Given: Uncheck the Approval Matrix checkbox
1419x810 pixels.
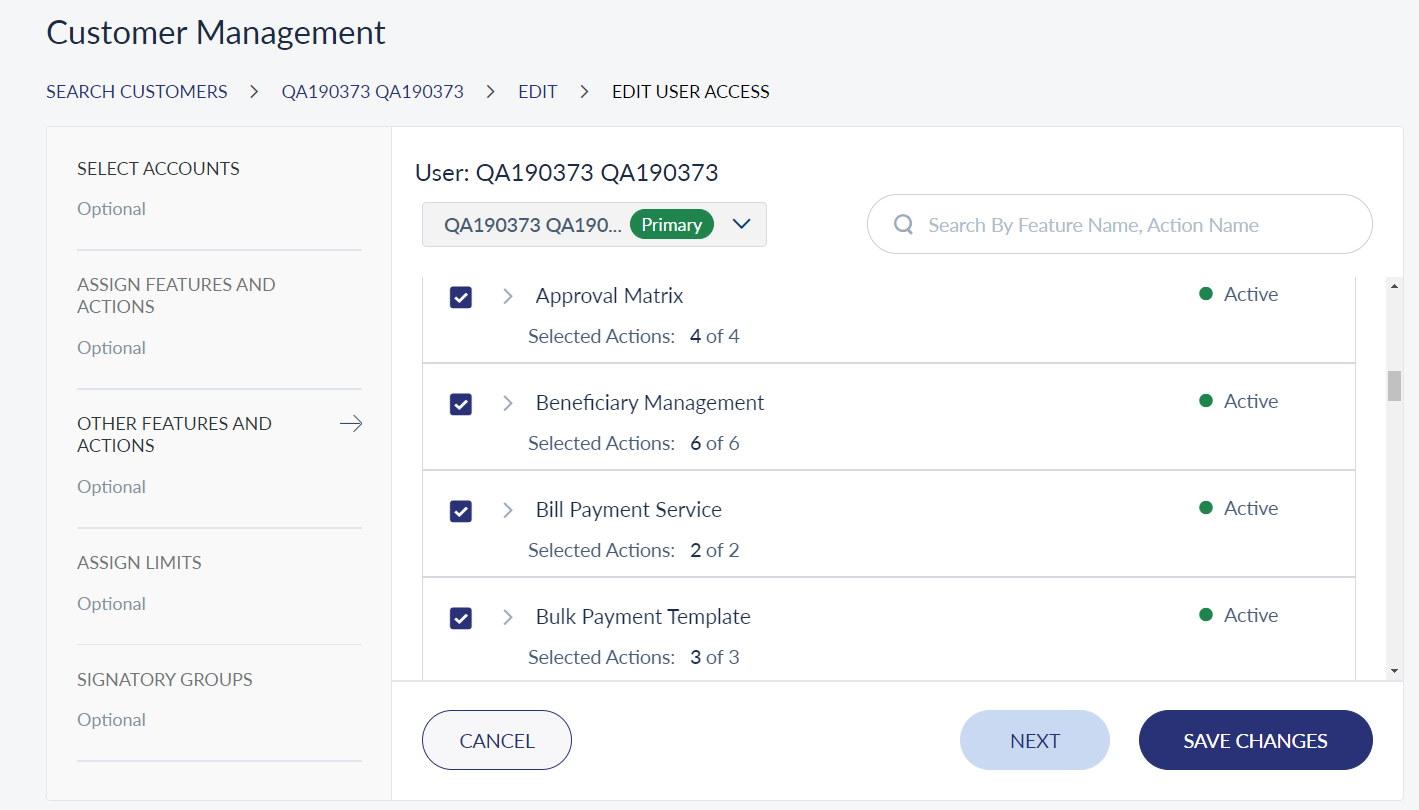Looking at the screenshot, I should pos(461,297).
